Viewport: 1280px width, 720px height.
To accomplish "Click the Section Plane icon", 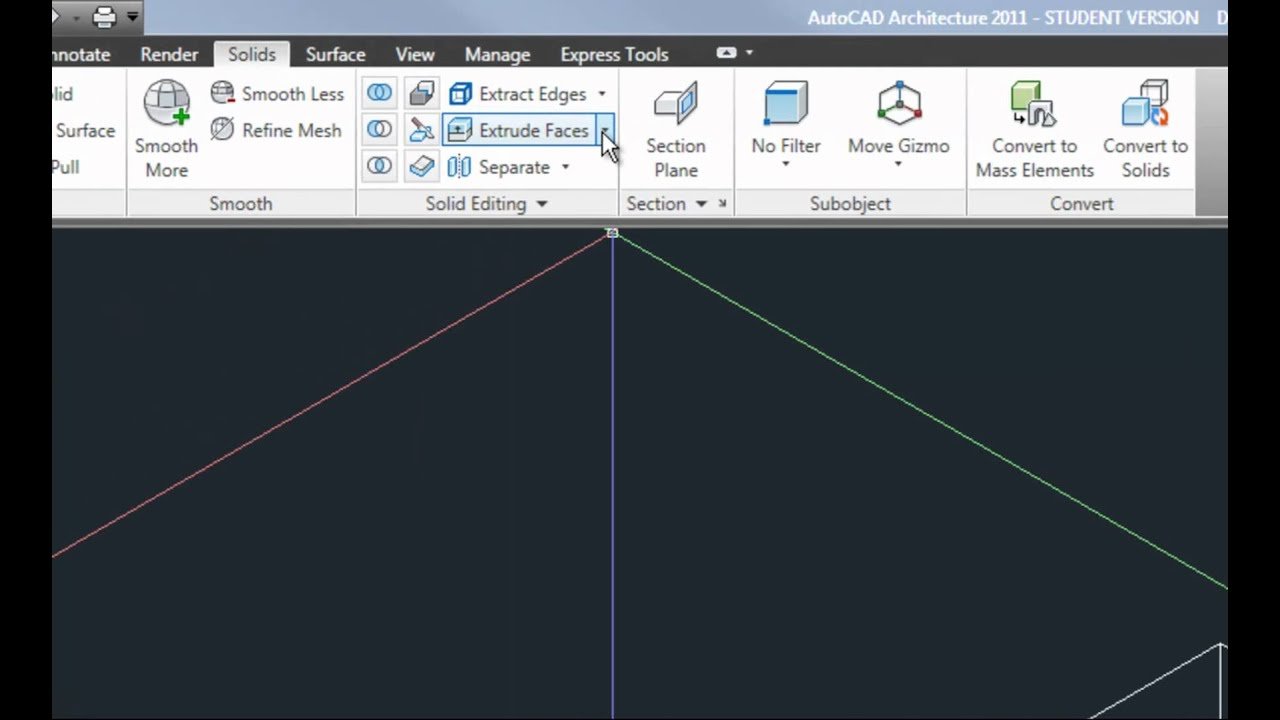I will click(x=675, y=105).
